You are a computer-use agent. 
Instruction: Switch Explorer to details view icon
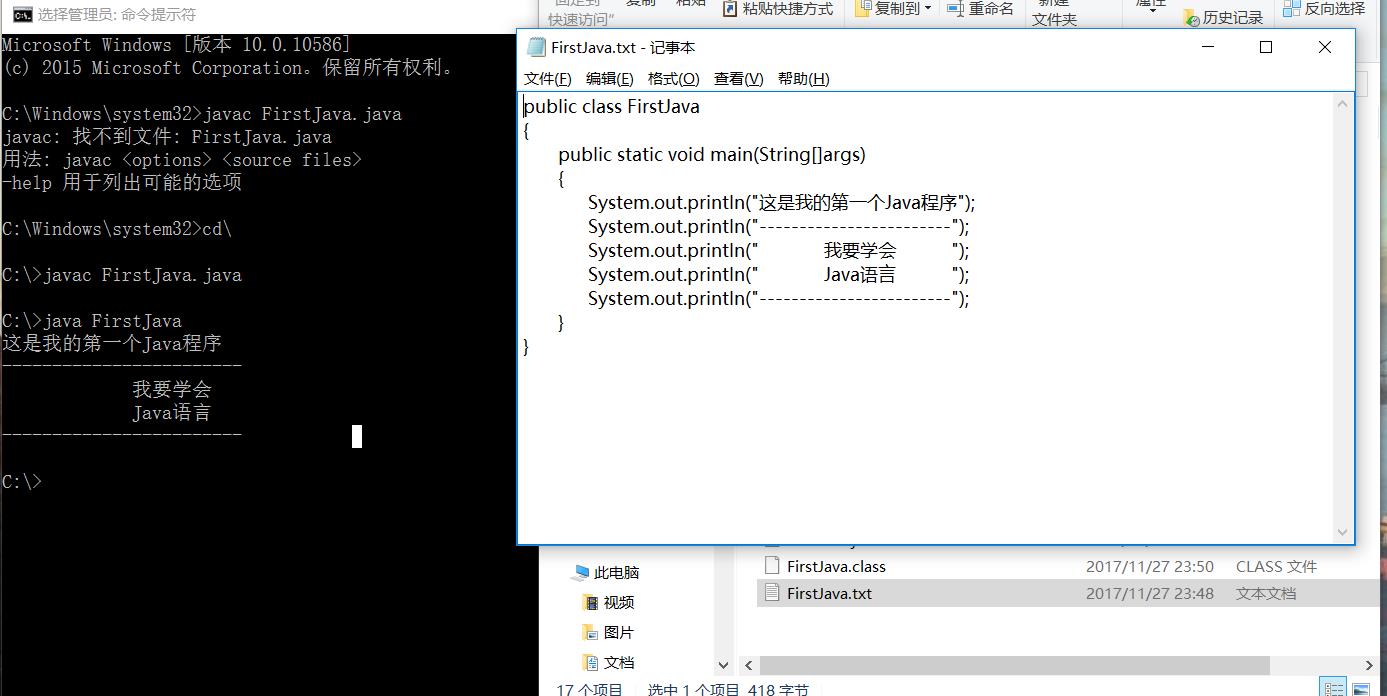point(1333,688)
